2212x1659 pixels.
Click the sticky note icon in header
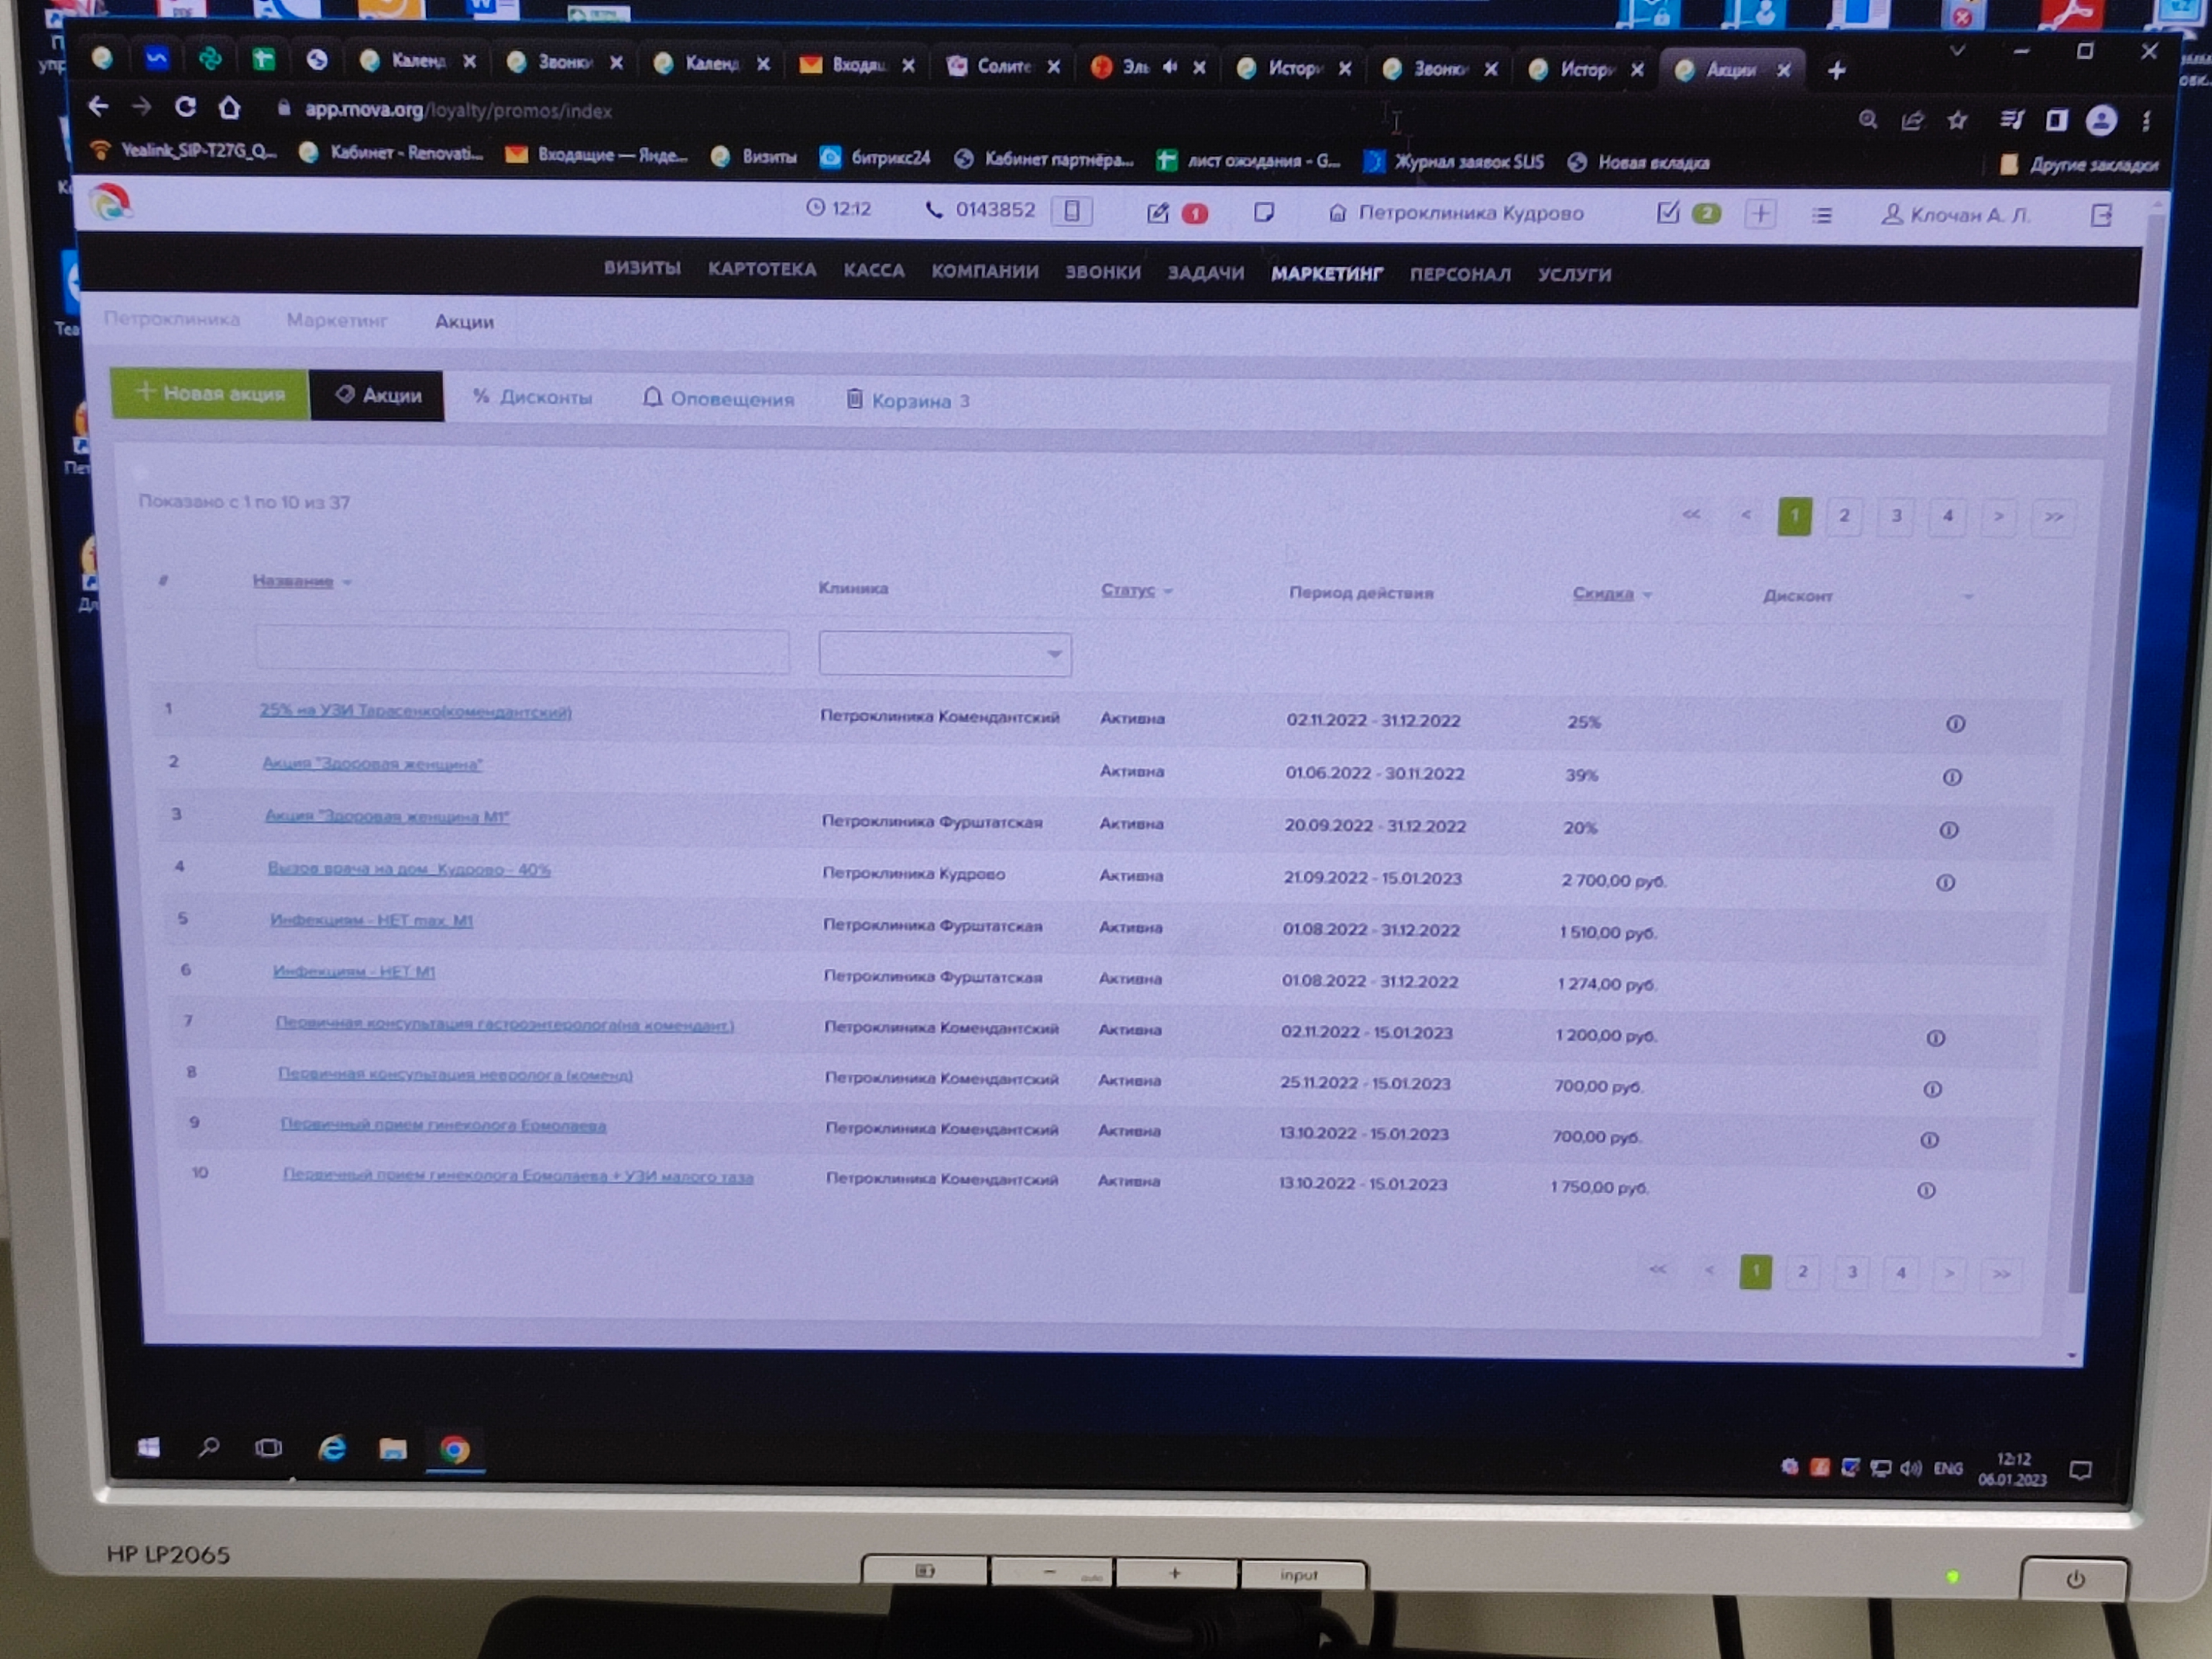[1264, 212]
